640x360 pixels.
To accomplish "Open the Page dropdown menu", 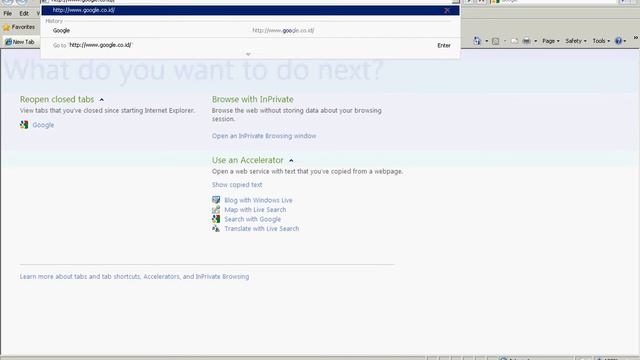I will [x=551, y=41].
